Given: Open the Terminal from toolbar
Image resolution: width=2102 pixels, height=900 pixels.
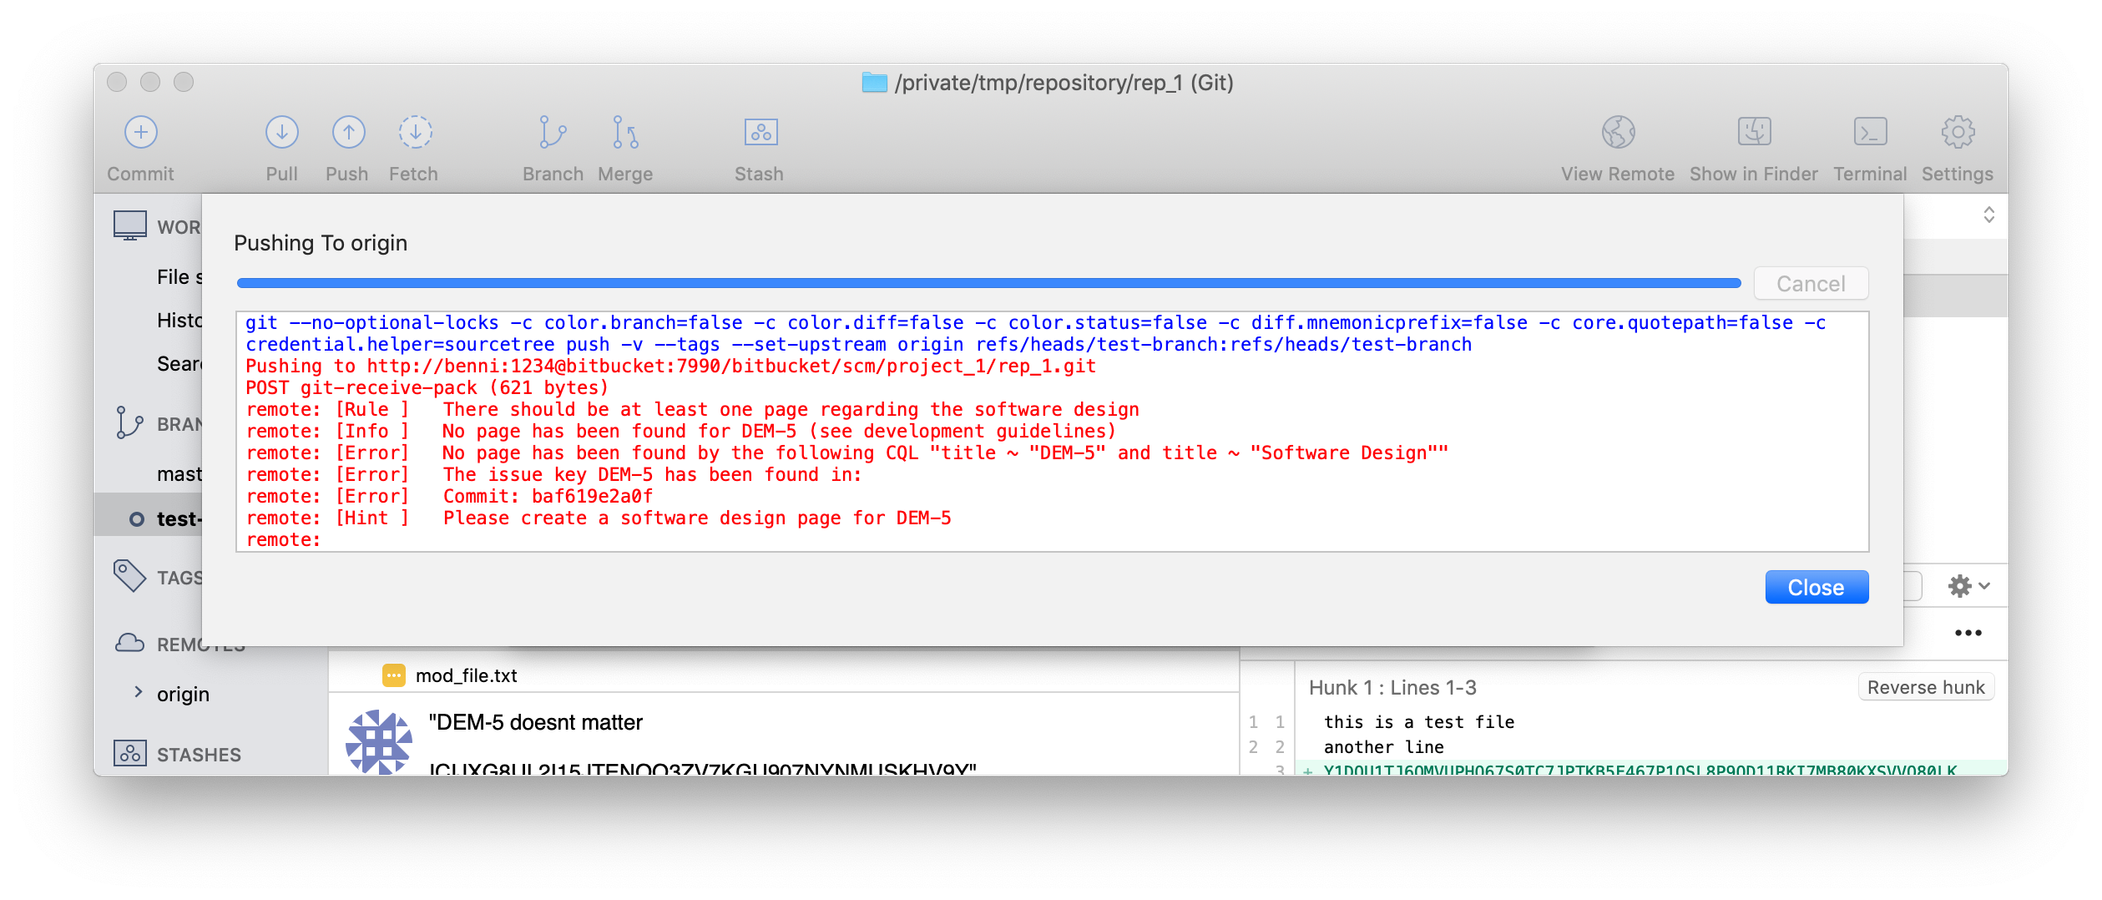Looking at the screenshot, I should (1870, 133).
